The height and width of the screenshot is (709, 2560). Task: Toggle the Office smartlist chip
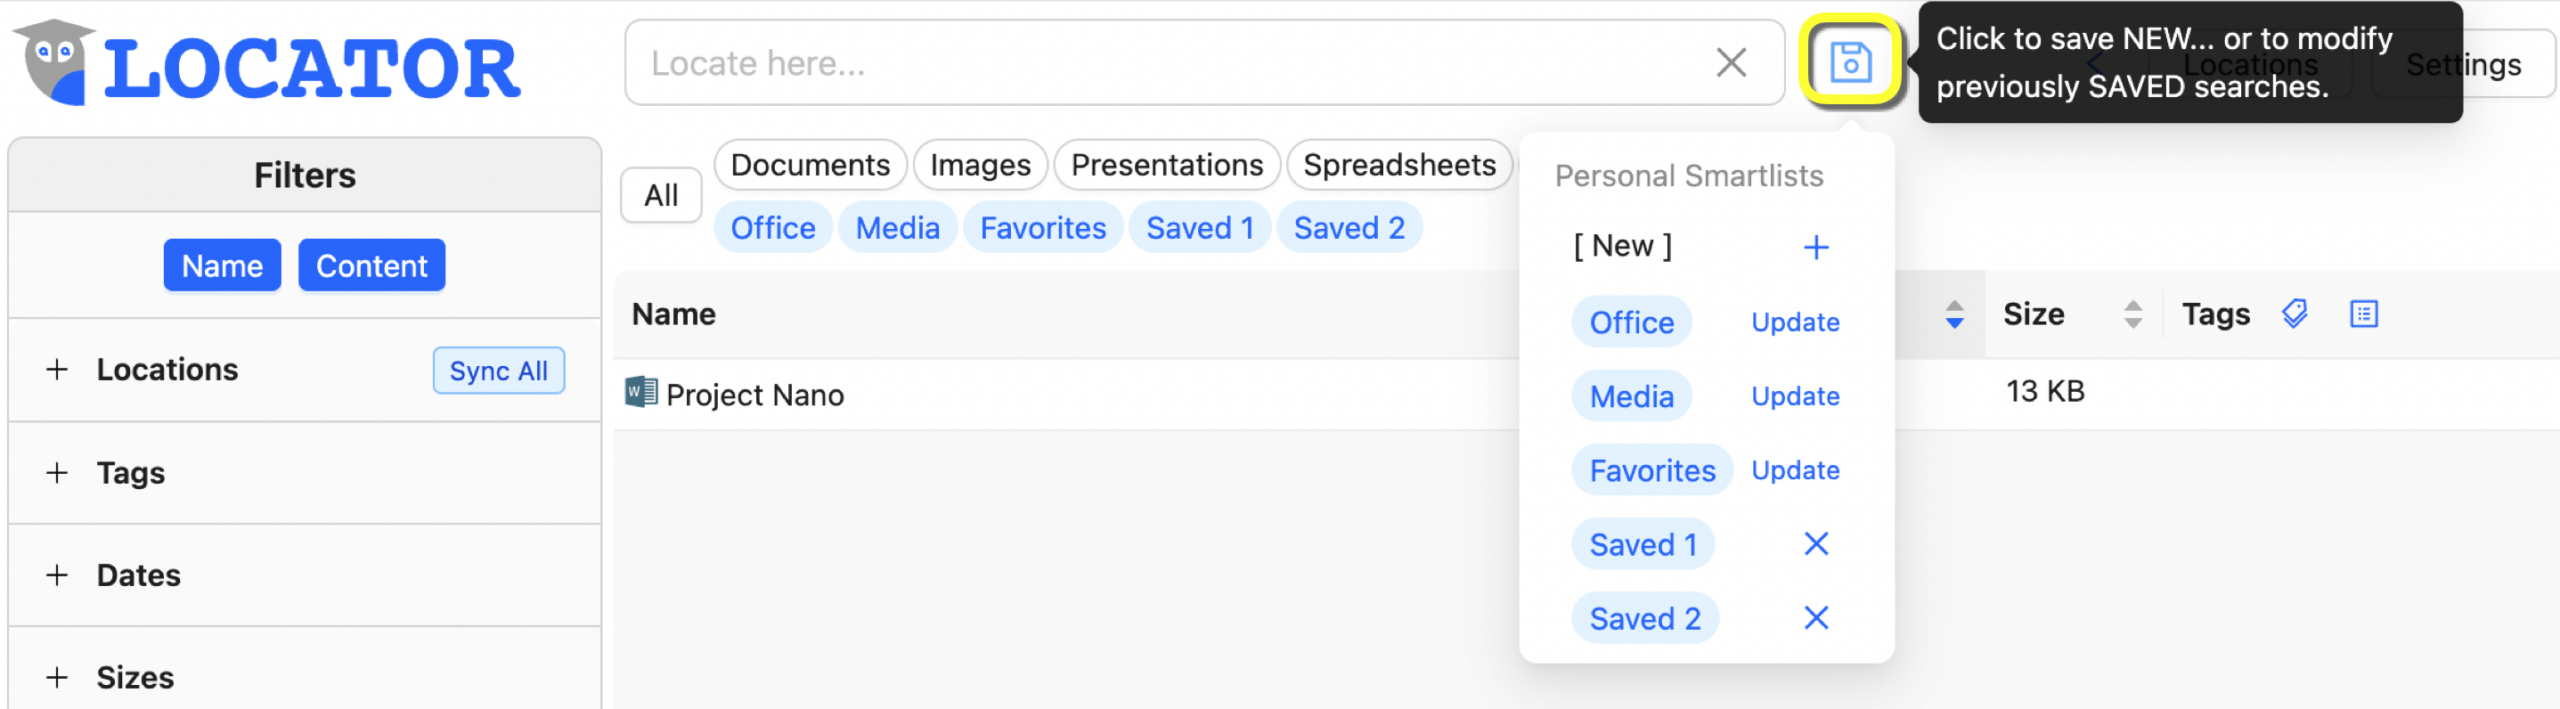coord(772,227)
